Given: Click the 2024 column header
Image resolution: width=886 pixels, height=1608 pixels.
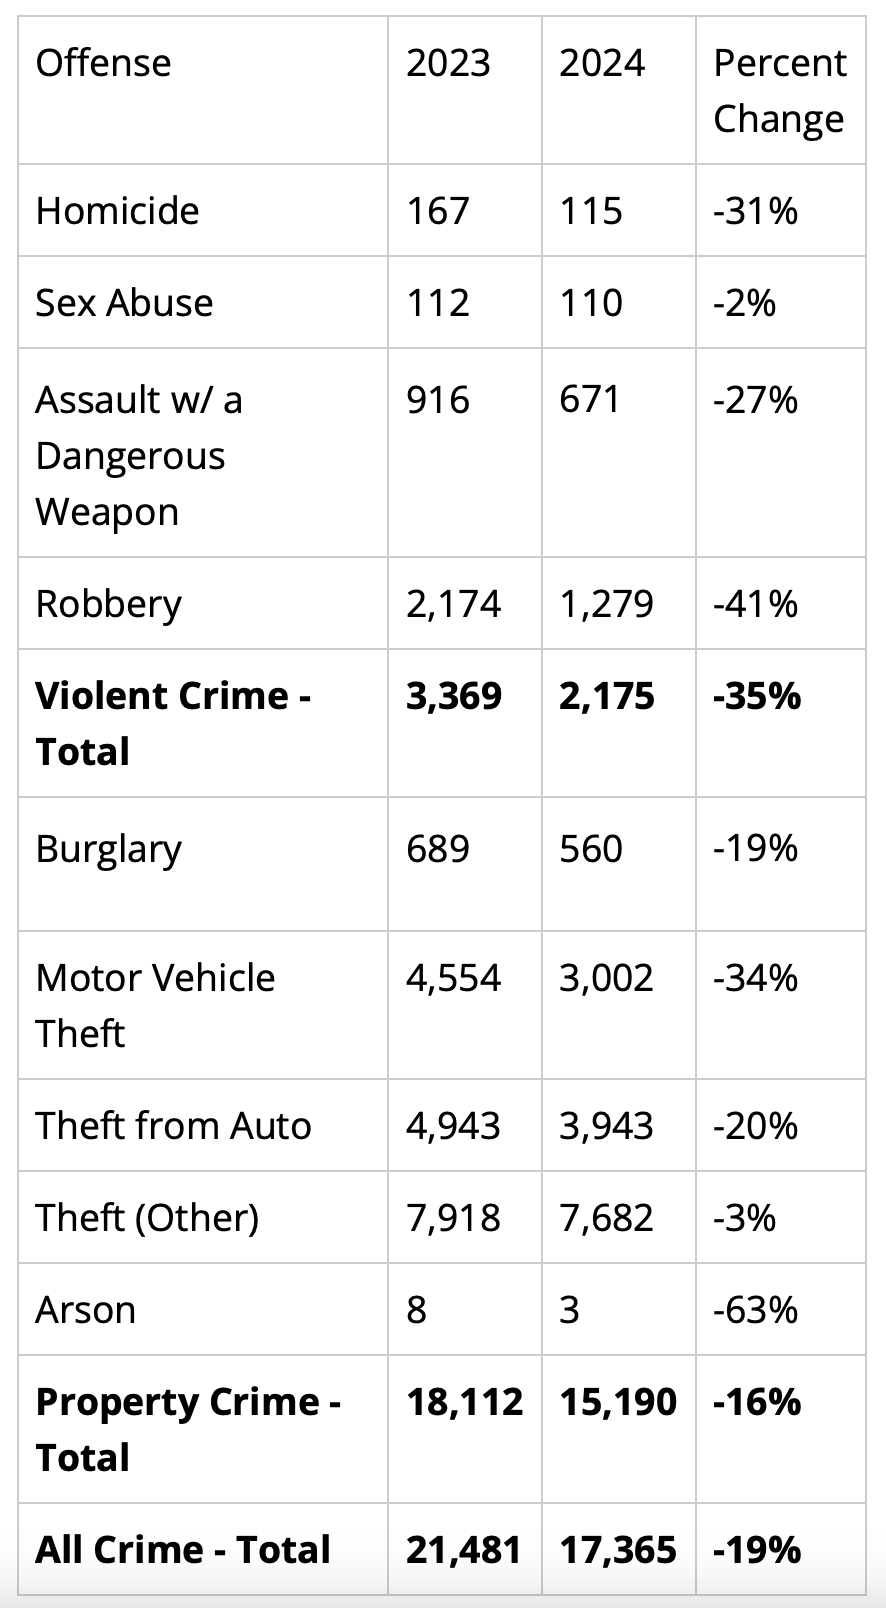Looking at the screenshot, I should point(602,63).
